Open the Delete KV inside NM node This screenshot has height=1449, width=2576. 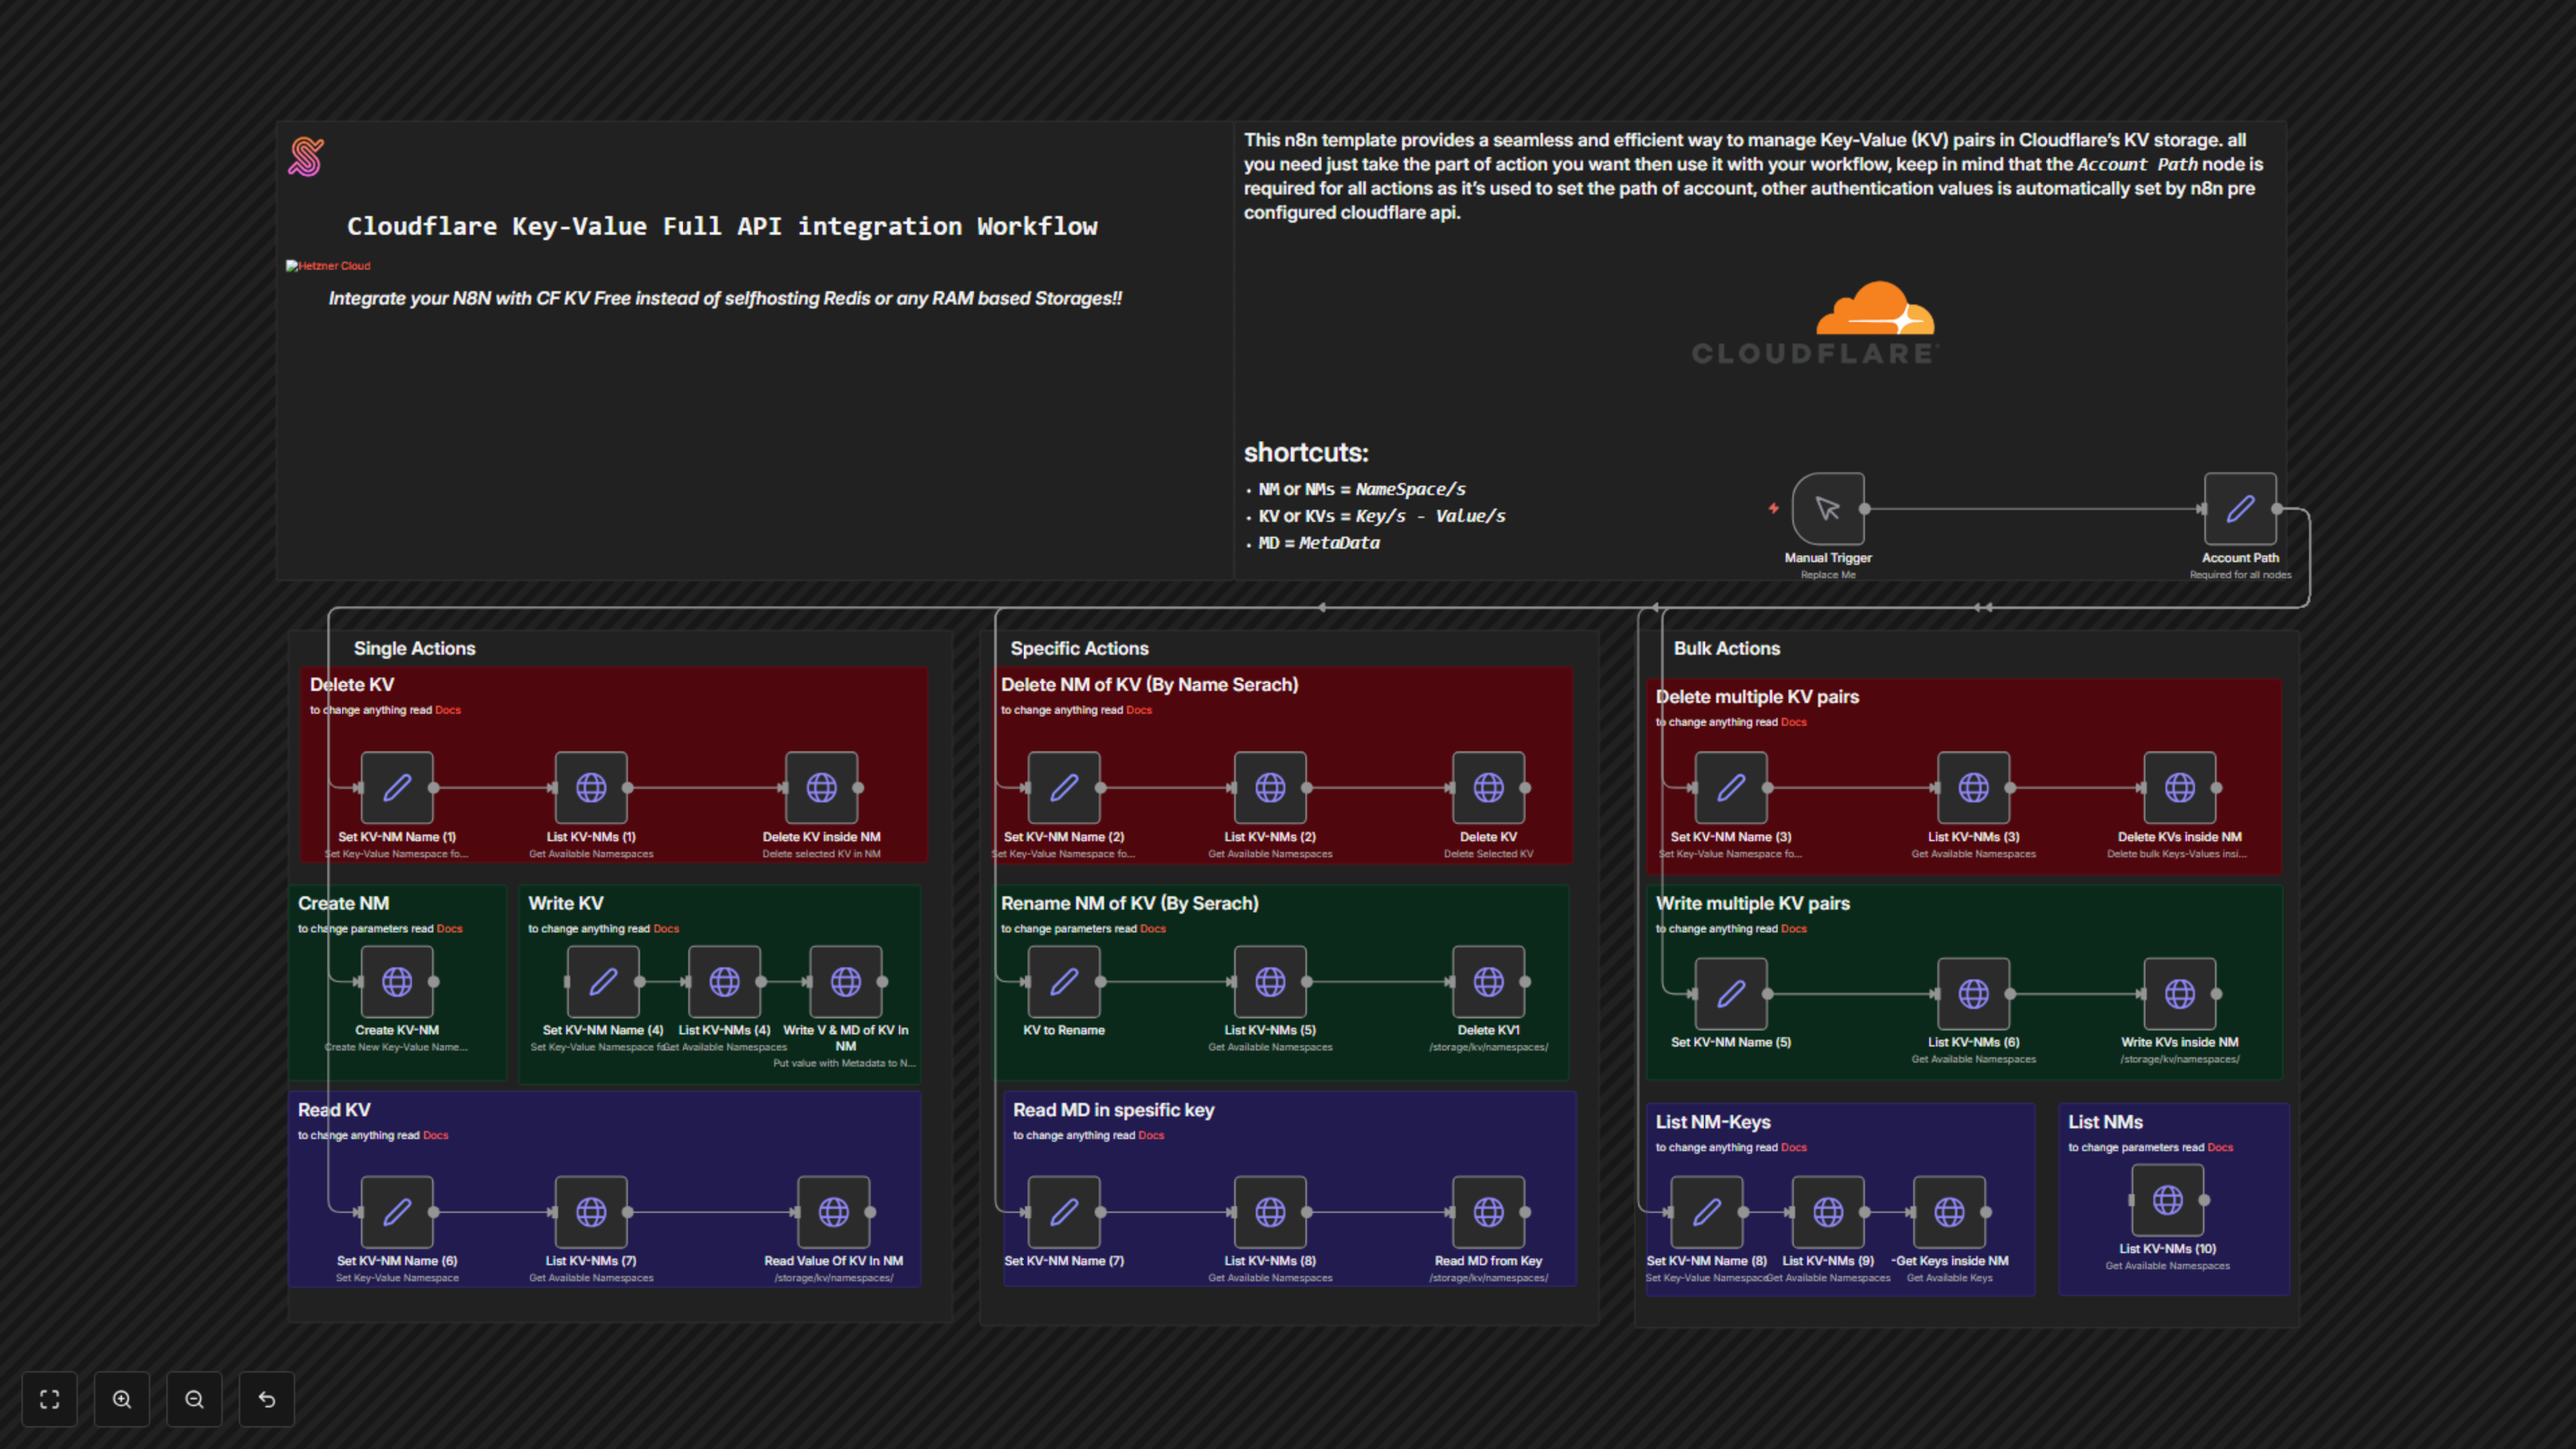click(x=822, y=787)
